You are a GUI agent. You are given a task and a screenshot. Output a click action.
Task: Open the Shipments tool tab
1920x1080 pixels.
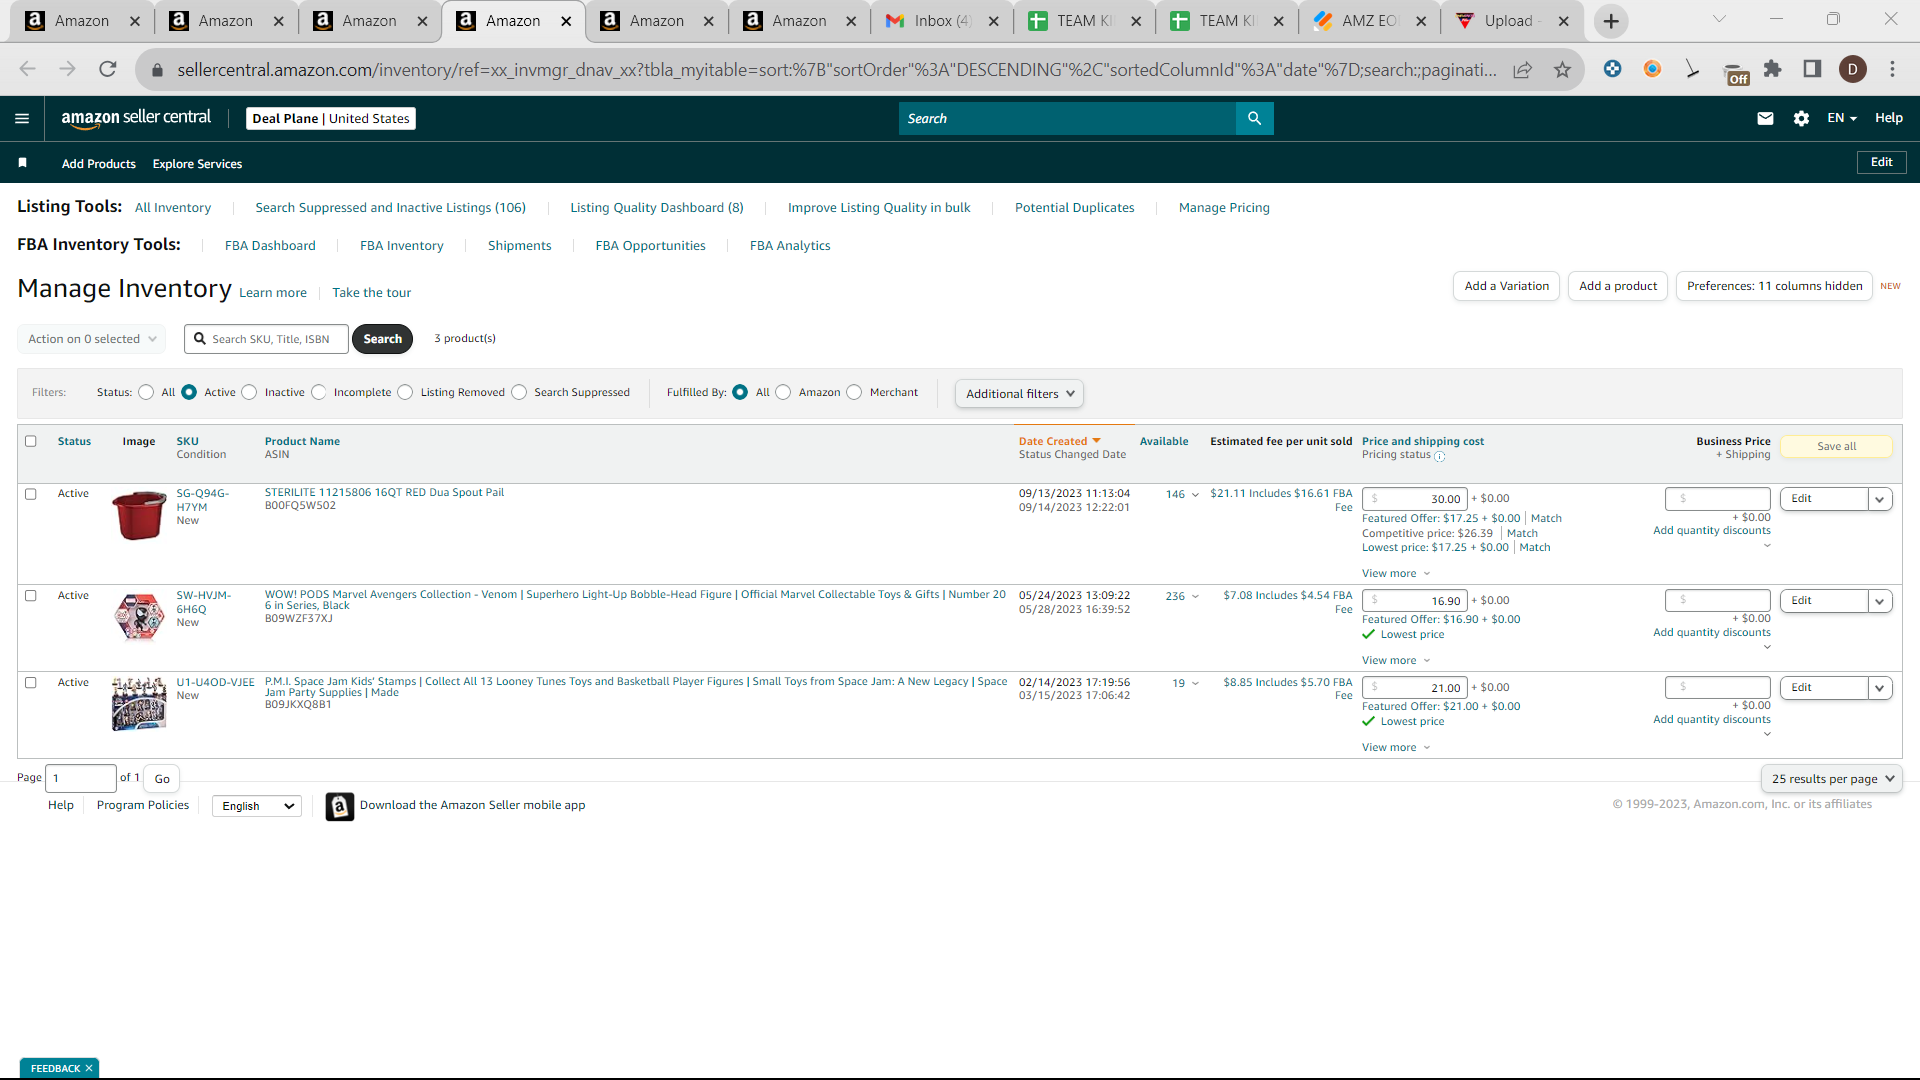(x=519, y=246)
